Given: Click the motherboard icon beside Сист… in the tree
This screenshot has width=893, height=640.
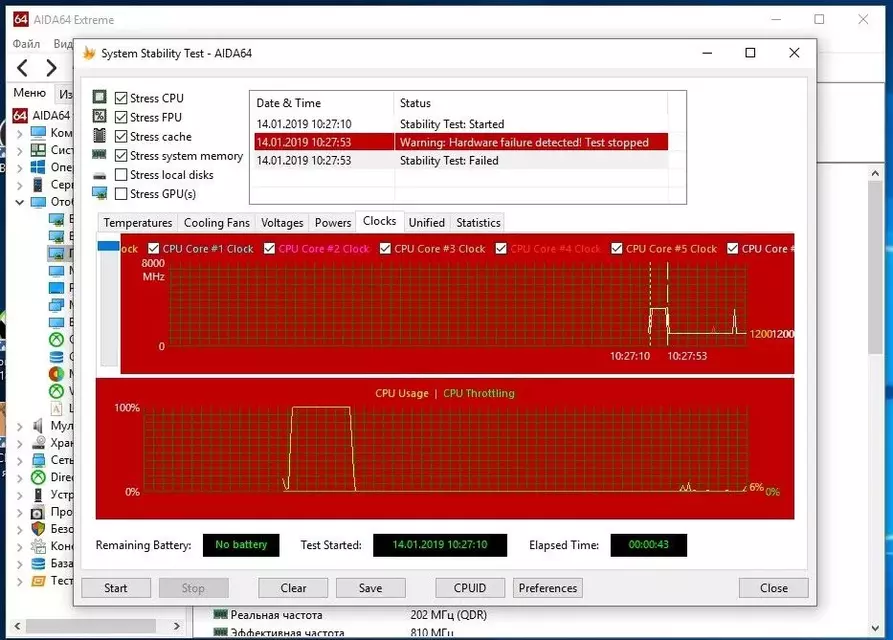Looking at the screenshot, I should pos(38,150).
